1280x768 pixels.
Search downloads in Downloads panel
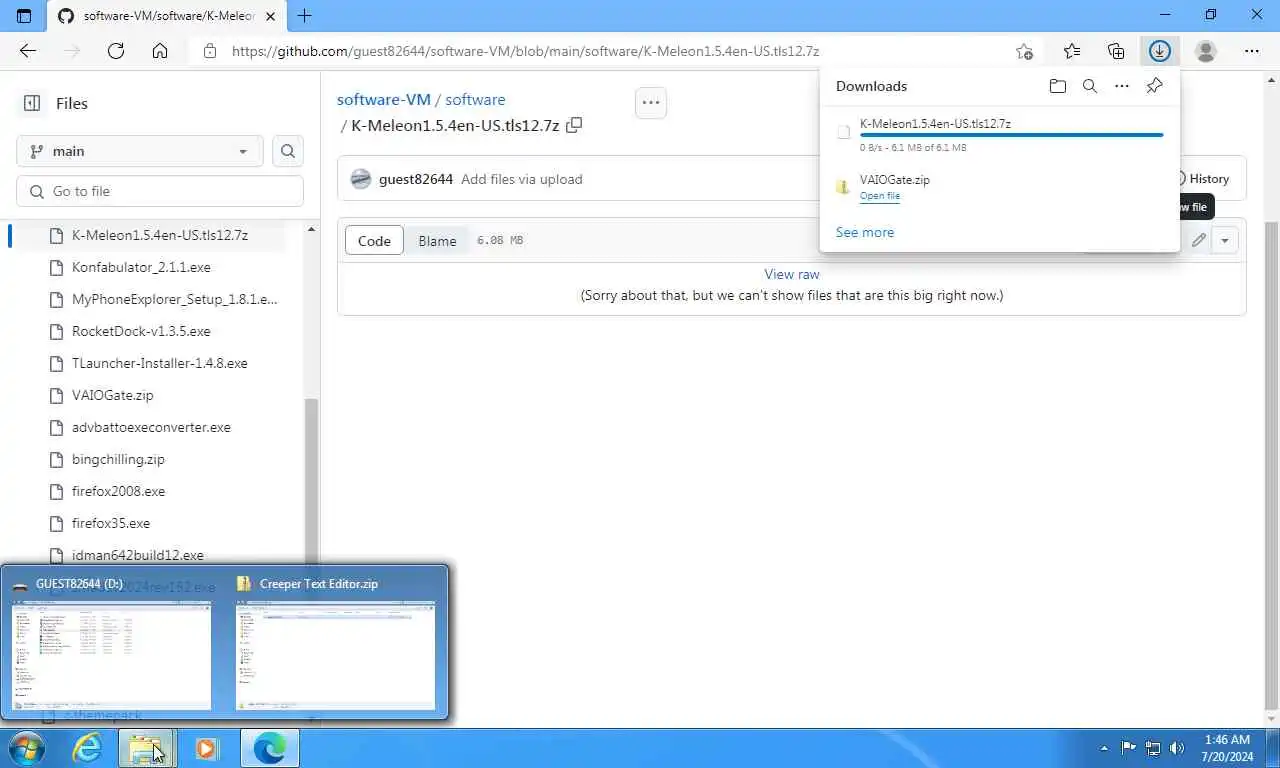[1090, 86]
